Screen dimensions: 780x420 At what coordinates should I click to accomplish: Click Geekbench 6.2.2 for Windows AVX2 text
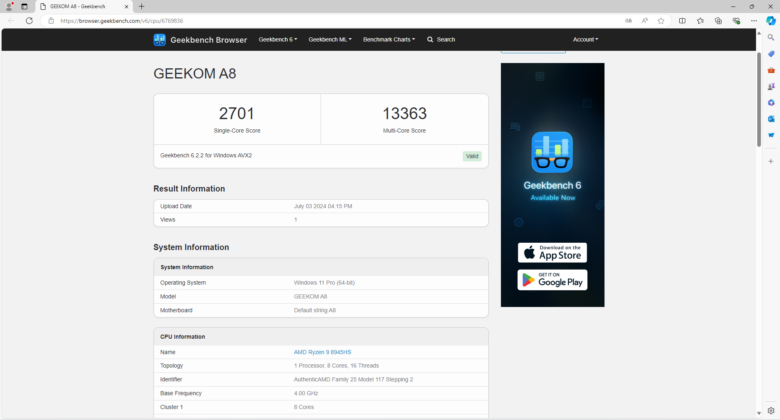click(x=206, y=155)
